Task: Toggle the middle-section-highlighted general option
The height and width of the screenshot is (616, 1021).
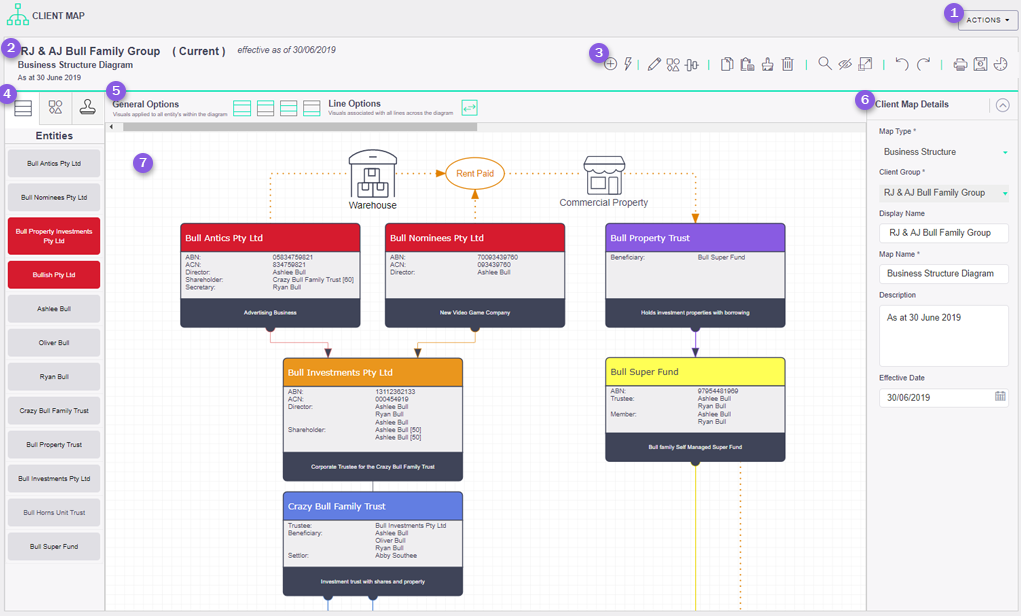Action: [288, 108]
